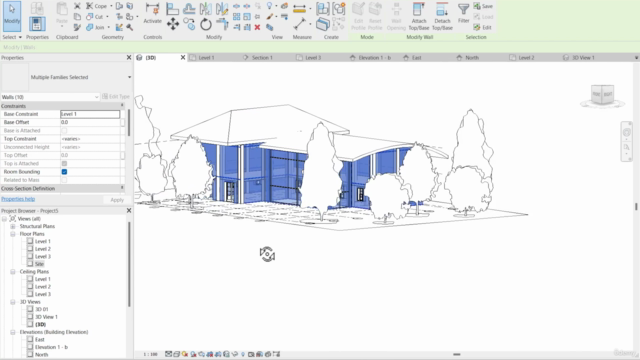Image resolution: width=640 pixels, height=360 pixels.
Task: Toggle Detail Level on view control bar
Action: (168, 354)
